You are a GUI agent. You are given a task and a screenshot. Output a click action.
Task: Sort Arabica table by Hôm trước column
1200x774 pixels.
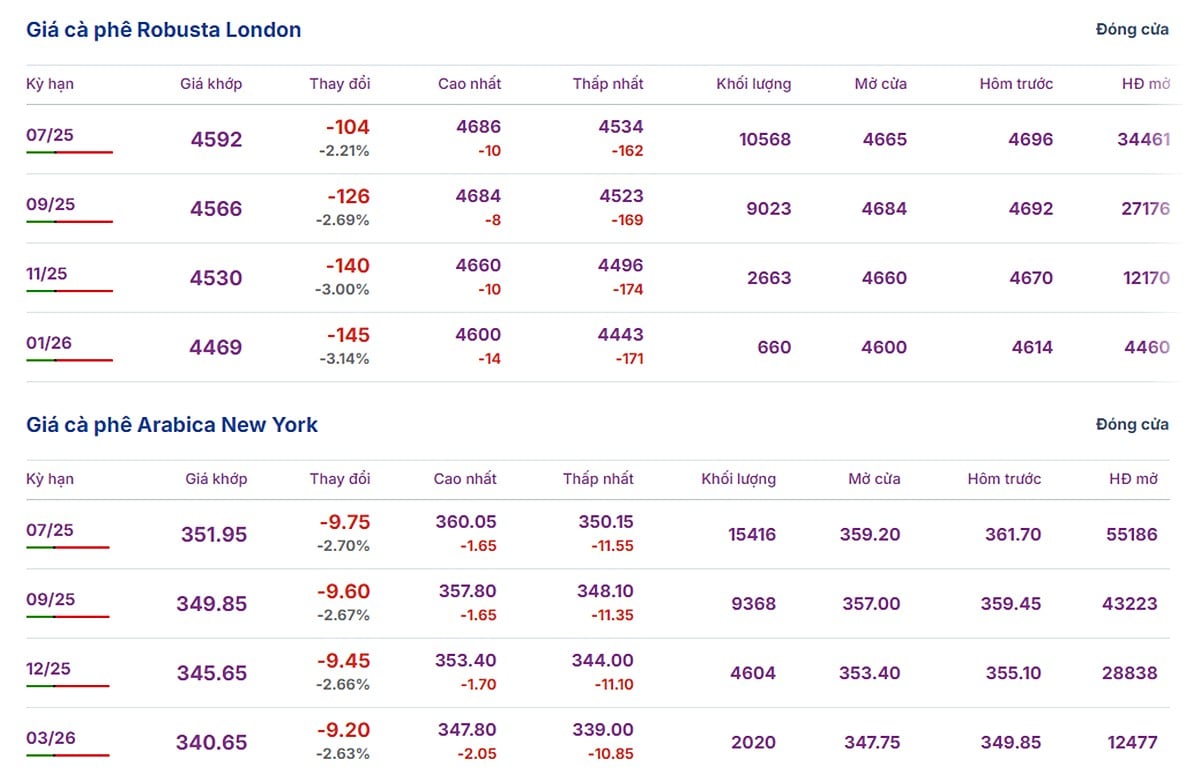pos(1004,479)
